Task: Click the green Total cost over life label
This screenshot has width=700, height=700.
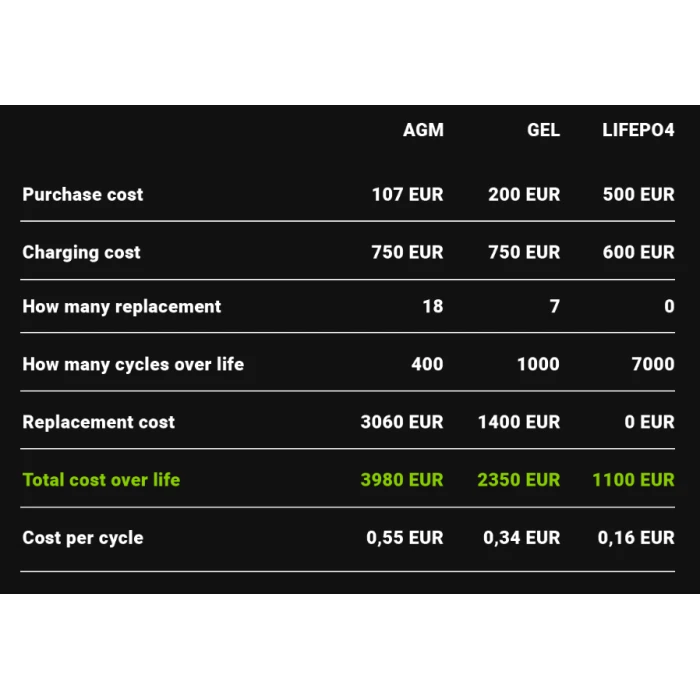Action: point(101,480)
